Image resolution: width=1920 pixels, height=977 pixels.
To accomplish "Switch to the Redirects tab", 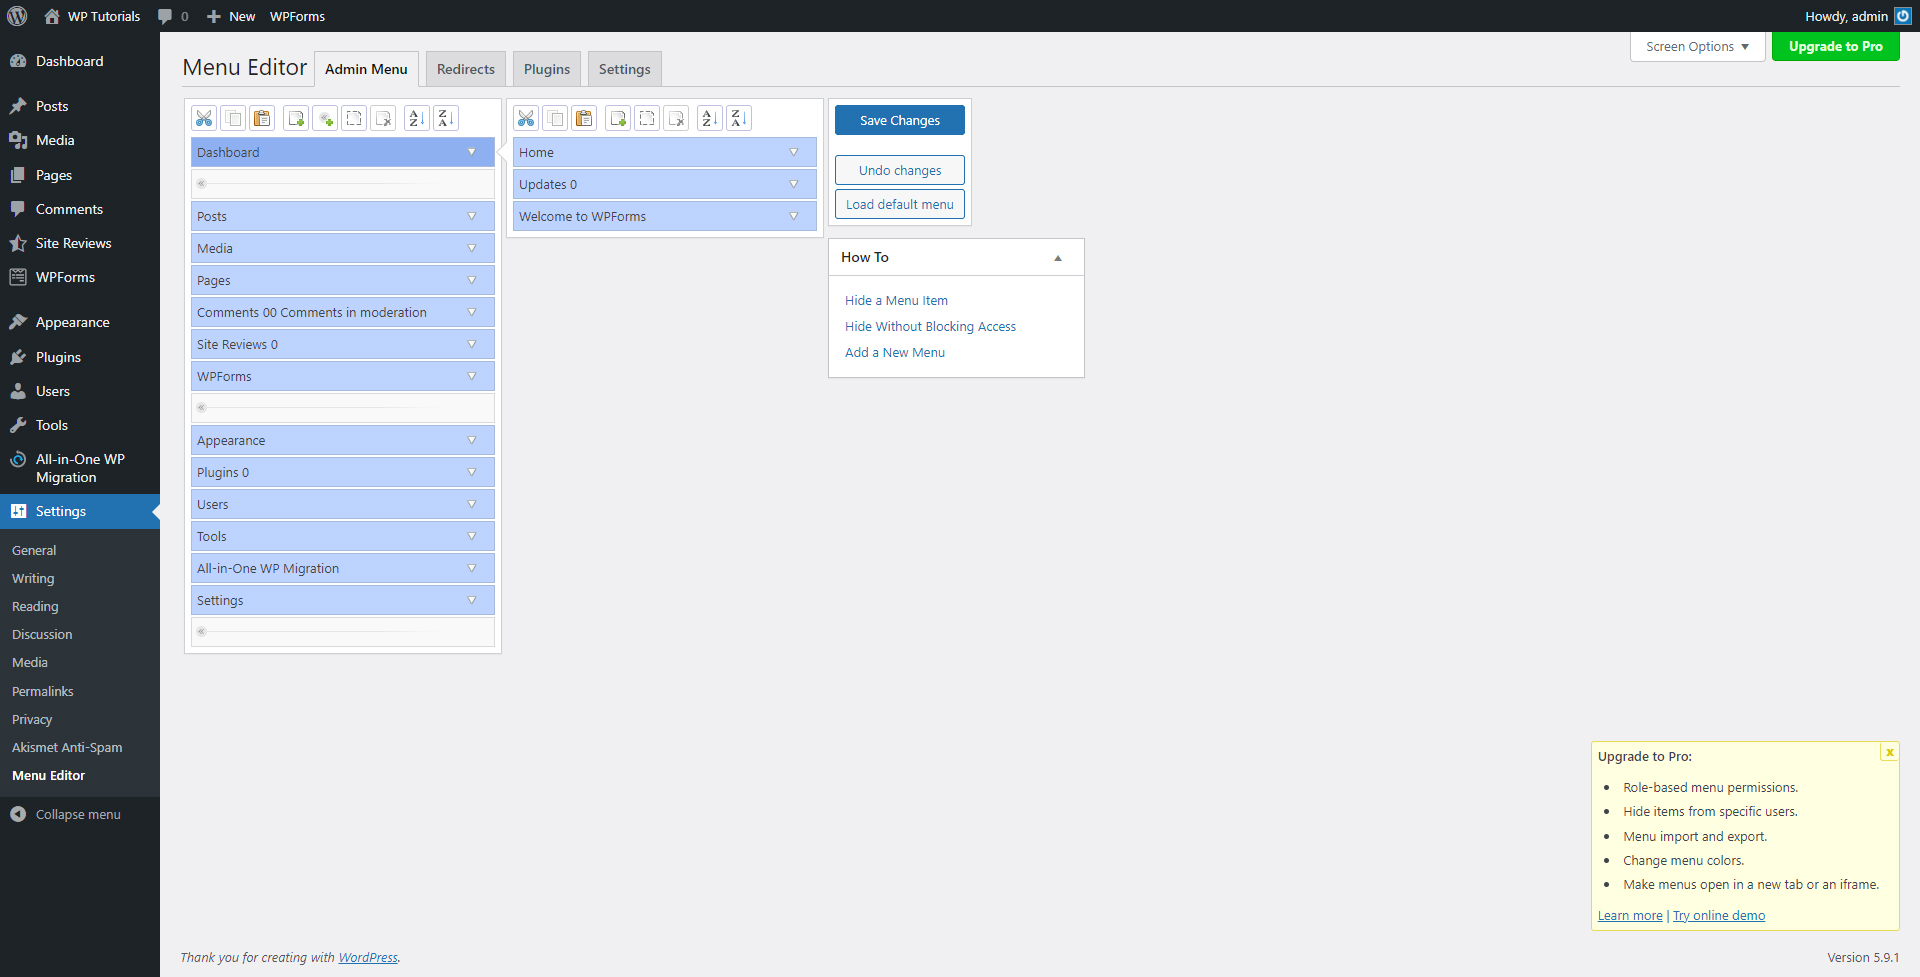I will pos(466,69).
